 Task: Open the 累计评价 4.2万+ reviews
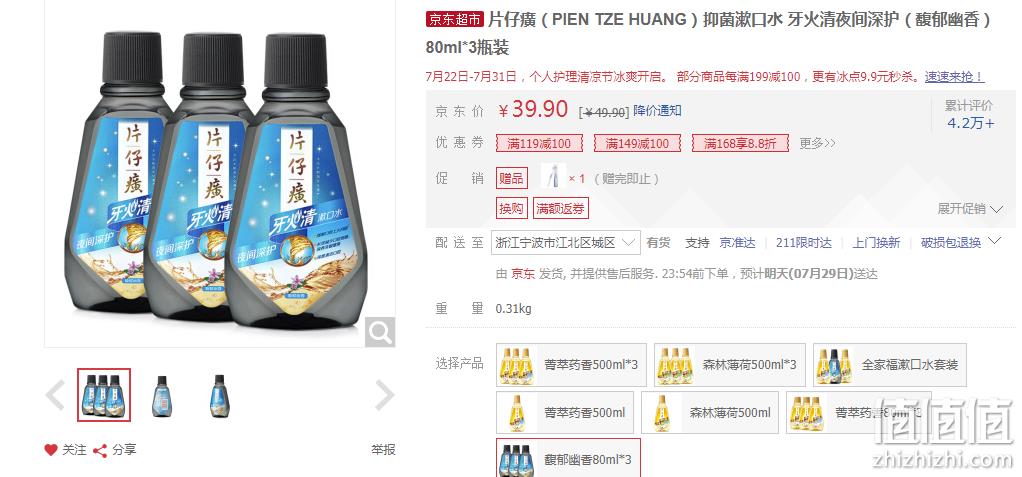pyautogui.click(x=969, y=115)
